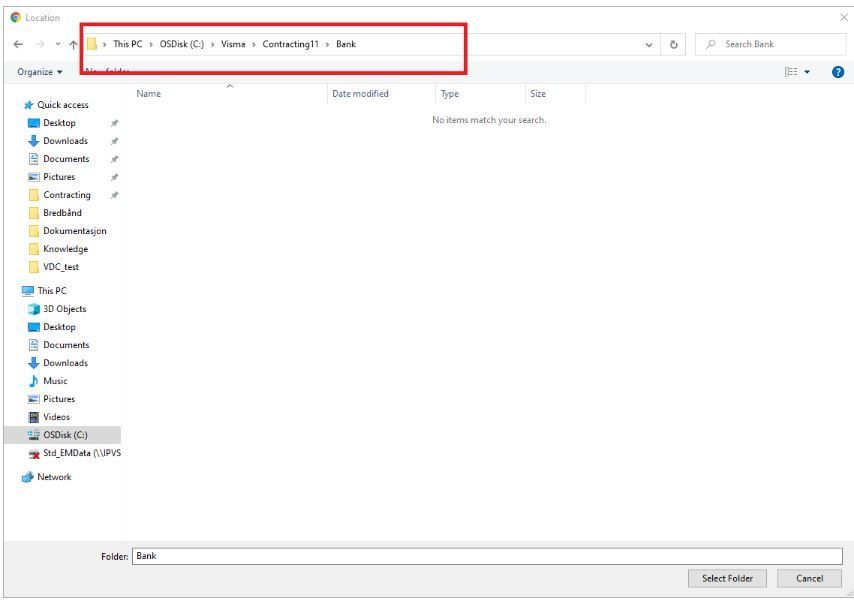Select This PC in navigation pane
This screenshot has width=854, height=600.
coord(52,291)
